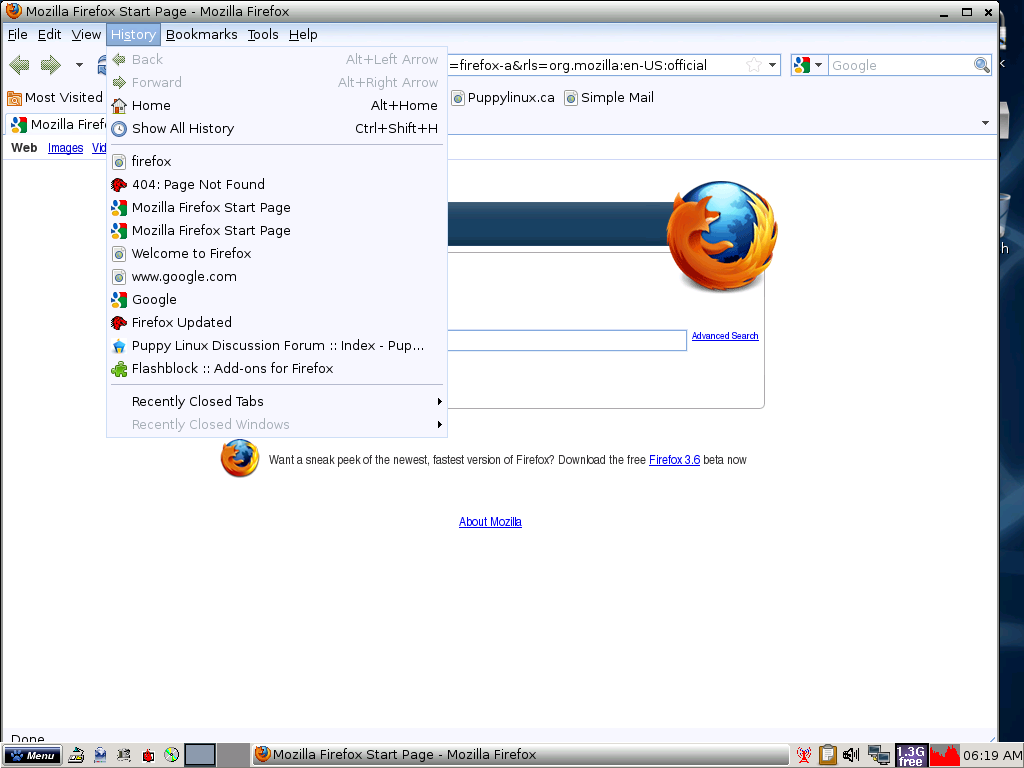Click the speaker volume tray icon

pos(851,755)
